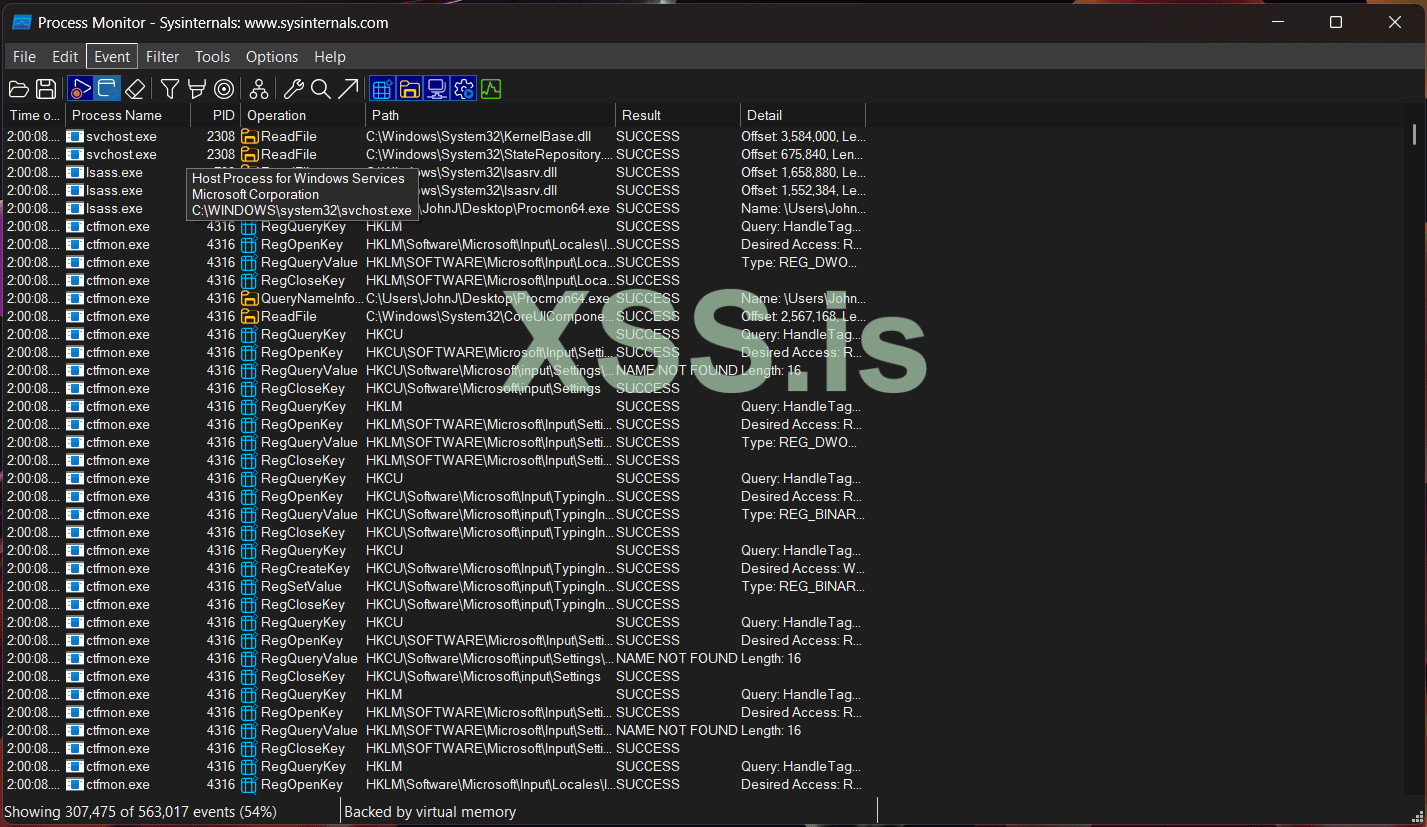This screenshot has width=1427, height=827.
Task: Enable autoscroll from the toolbar
Action: tap(106, 88)
